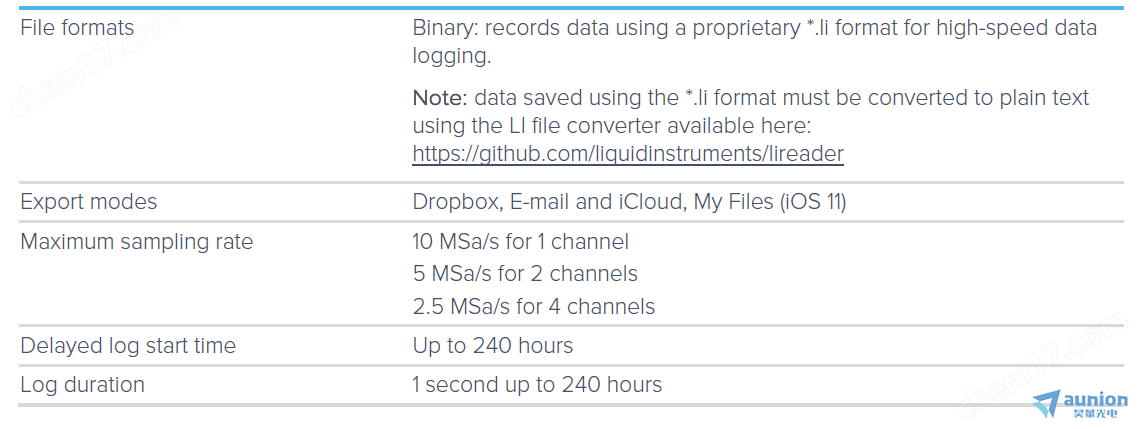
Task: Select the File formats row label
Action: pyautogui.click(x=77, y=28)
